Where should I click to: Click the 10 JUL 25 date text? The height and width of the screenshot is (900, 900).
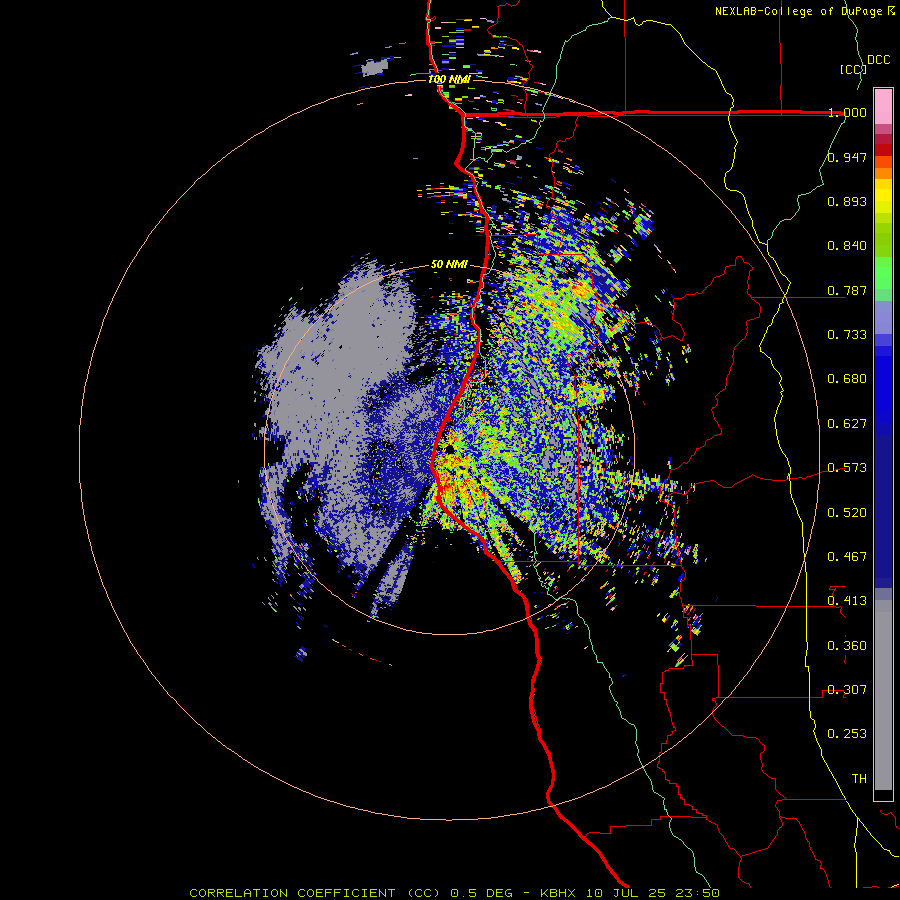coord(626,893)
